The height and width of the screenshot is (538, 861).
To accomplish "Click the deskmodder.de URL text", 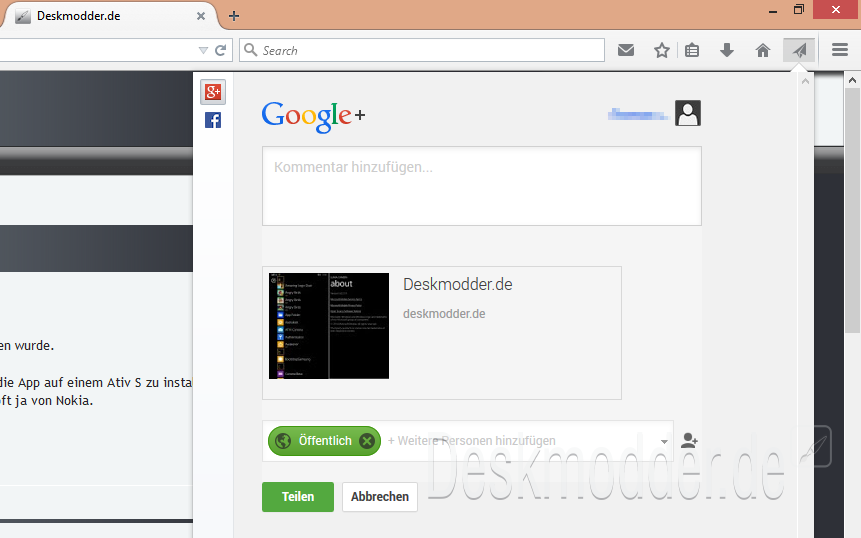I will coord(444,314).
